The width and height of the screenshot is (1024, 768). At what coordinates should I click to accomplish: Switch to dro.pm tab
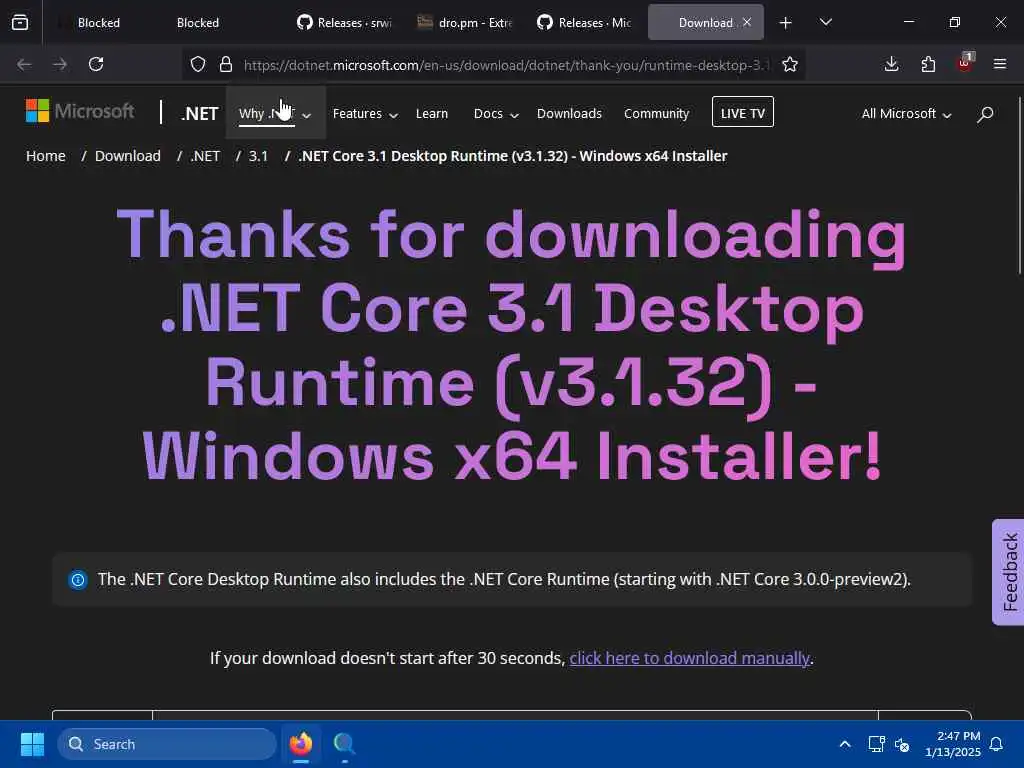pyautogui.click(x=466, y=23)
